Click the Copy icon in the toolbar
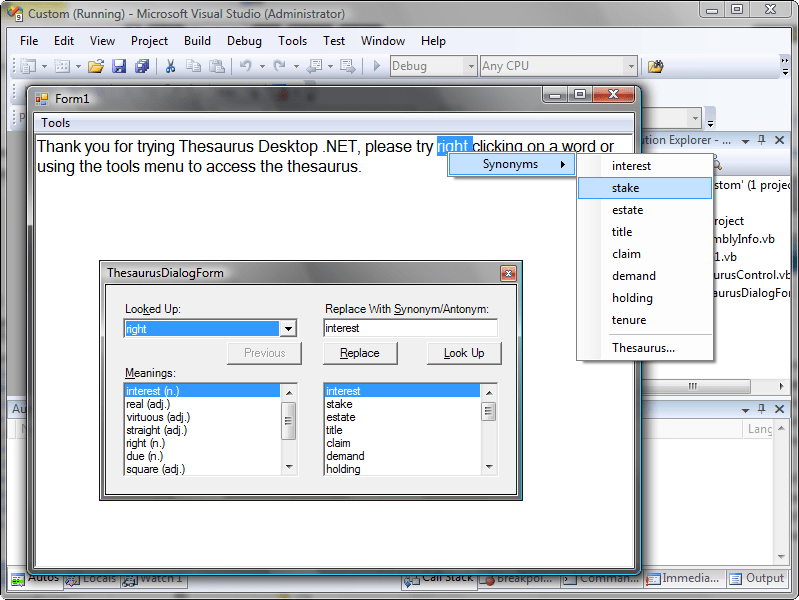 [194, 66]
